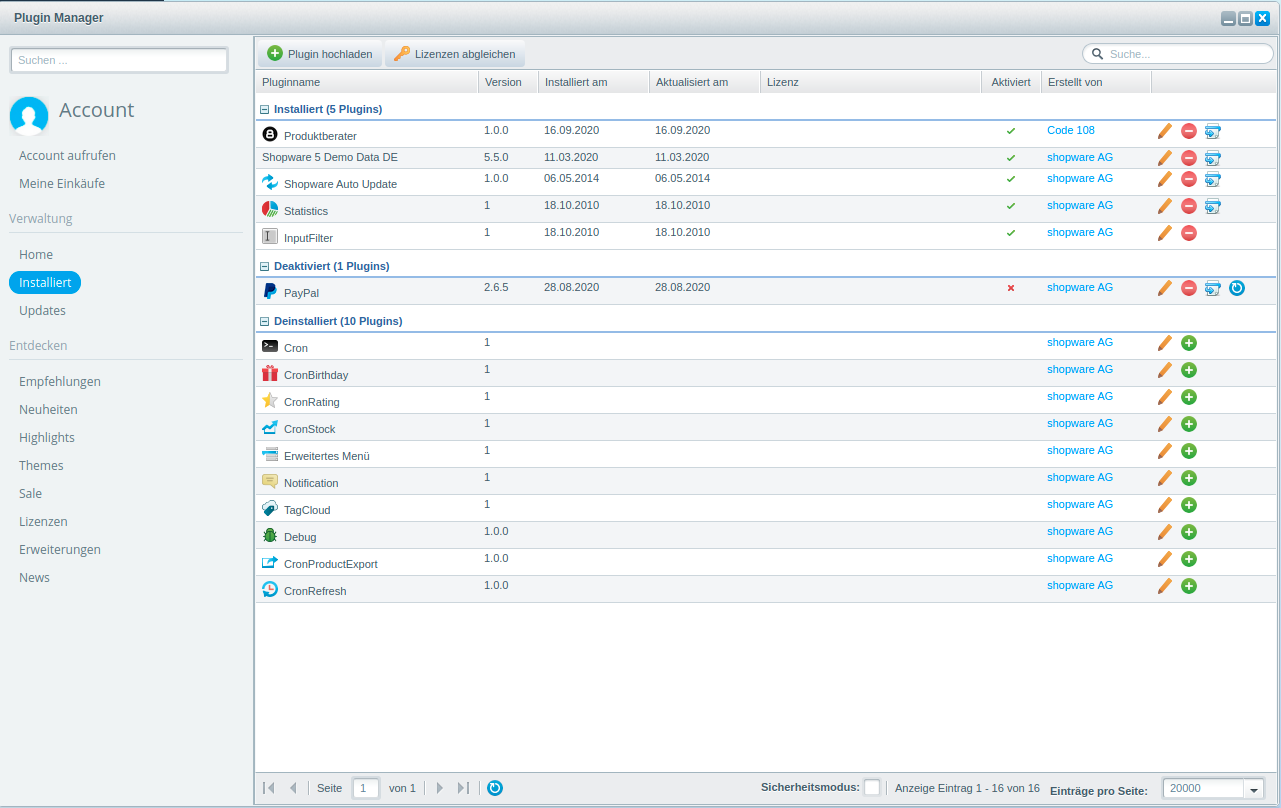Collapse the Deinstalliert (10 Plugins) group

pyautogui.click(x=265, y=322)
